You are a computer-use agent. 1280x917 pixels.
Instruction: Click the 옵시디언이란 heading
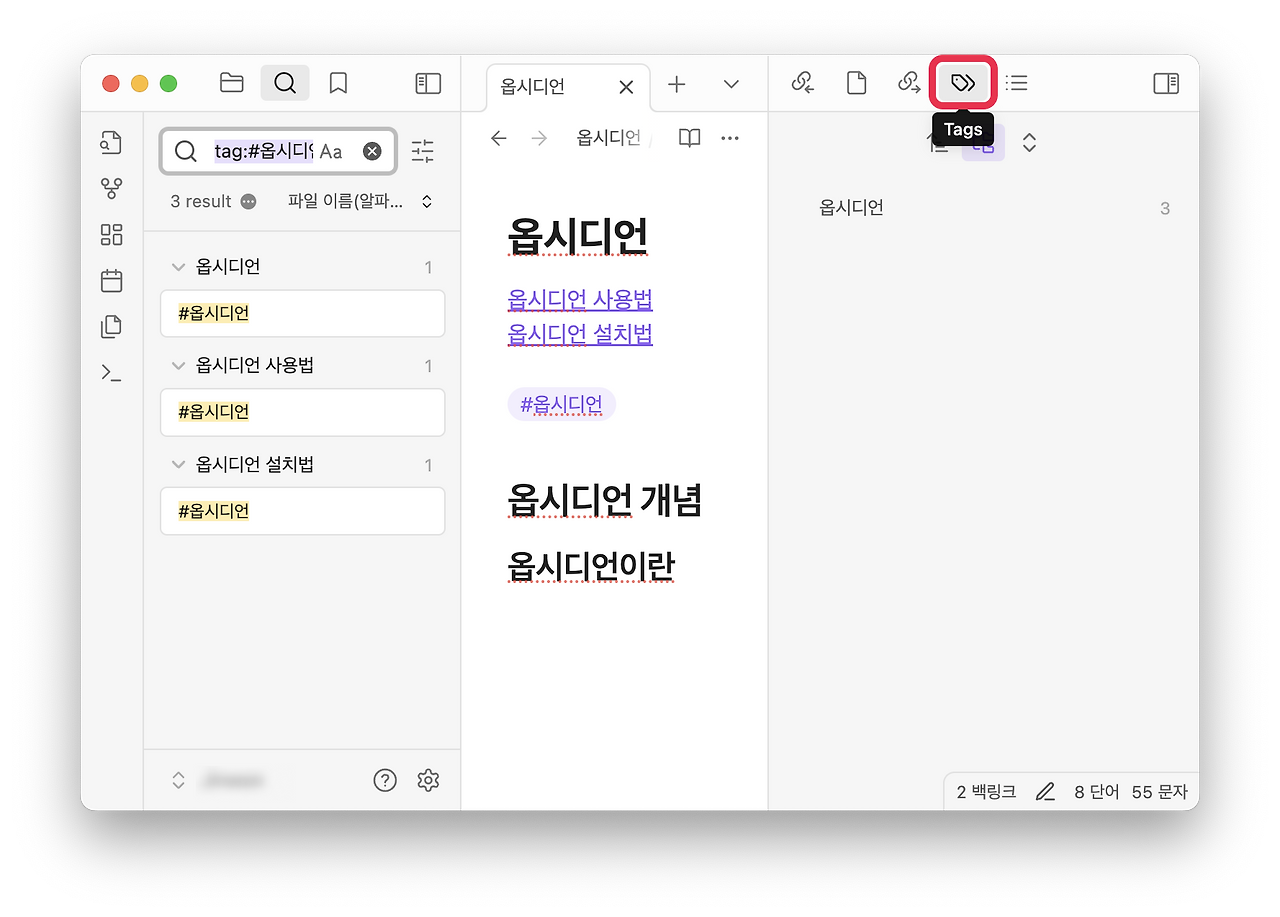pyautogui.click(x=591, y=566)
